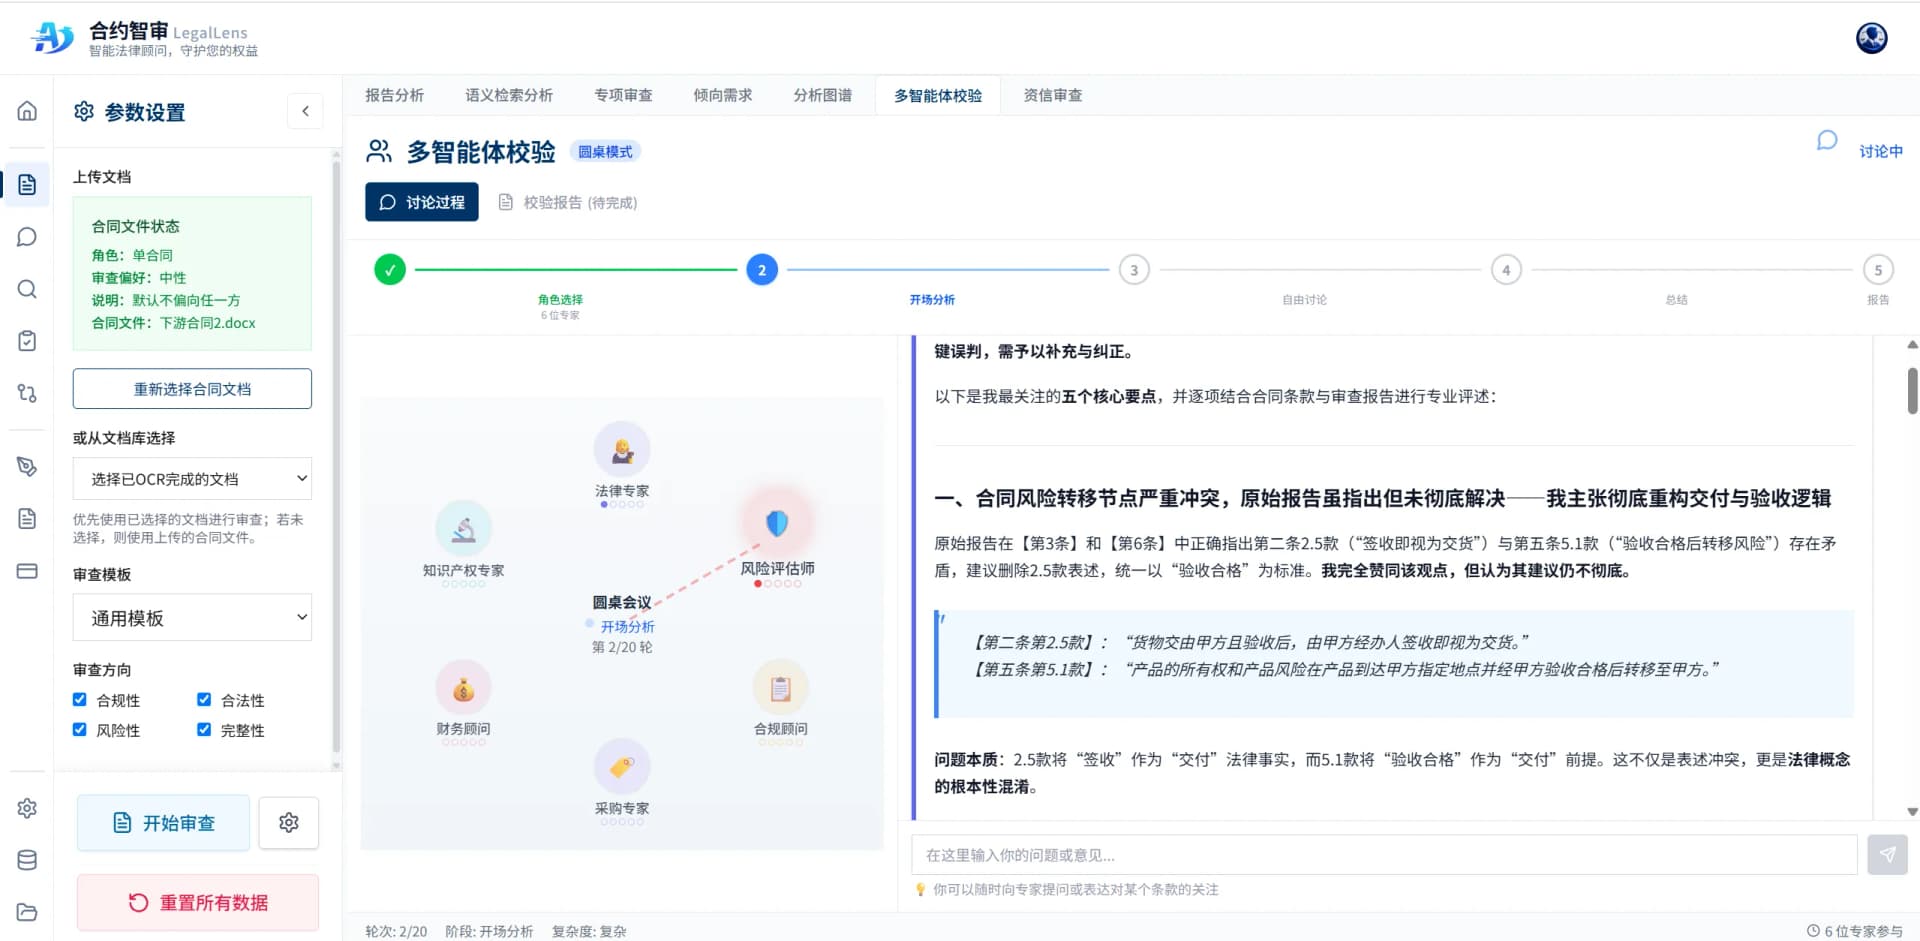This screenshot has width=1920, height=941.
Task: Switch to the 倾向需求 tab
Action: [x=722, y=96]
